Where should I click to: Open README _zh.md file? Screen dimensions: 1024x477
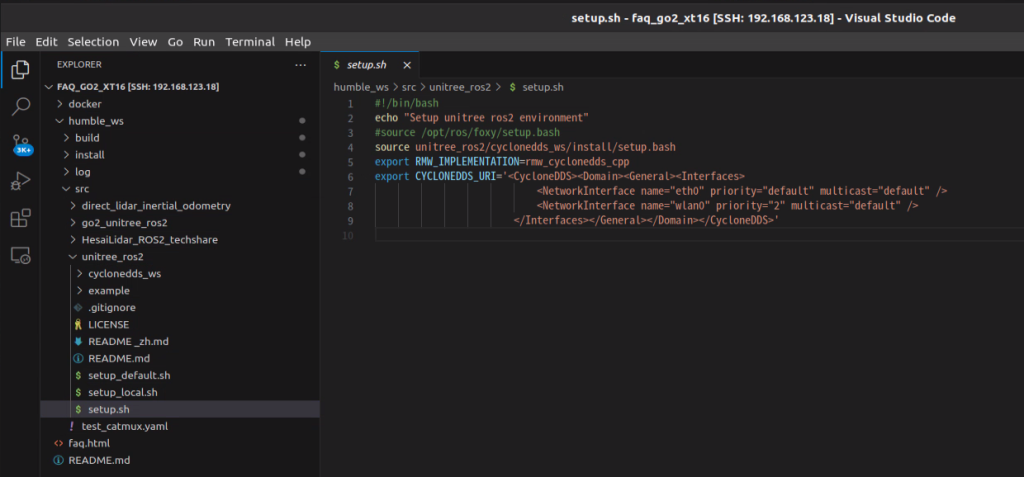[x=128, y=341]
